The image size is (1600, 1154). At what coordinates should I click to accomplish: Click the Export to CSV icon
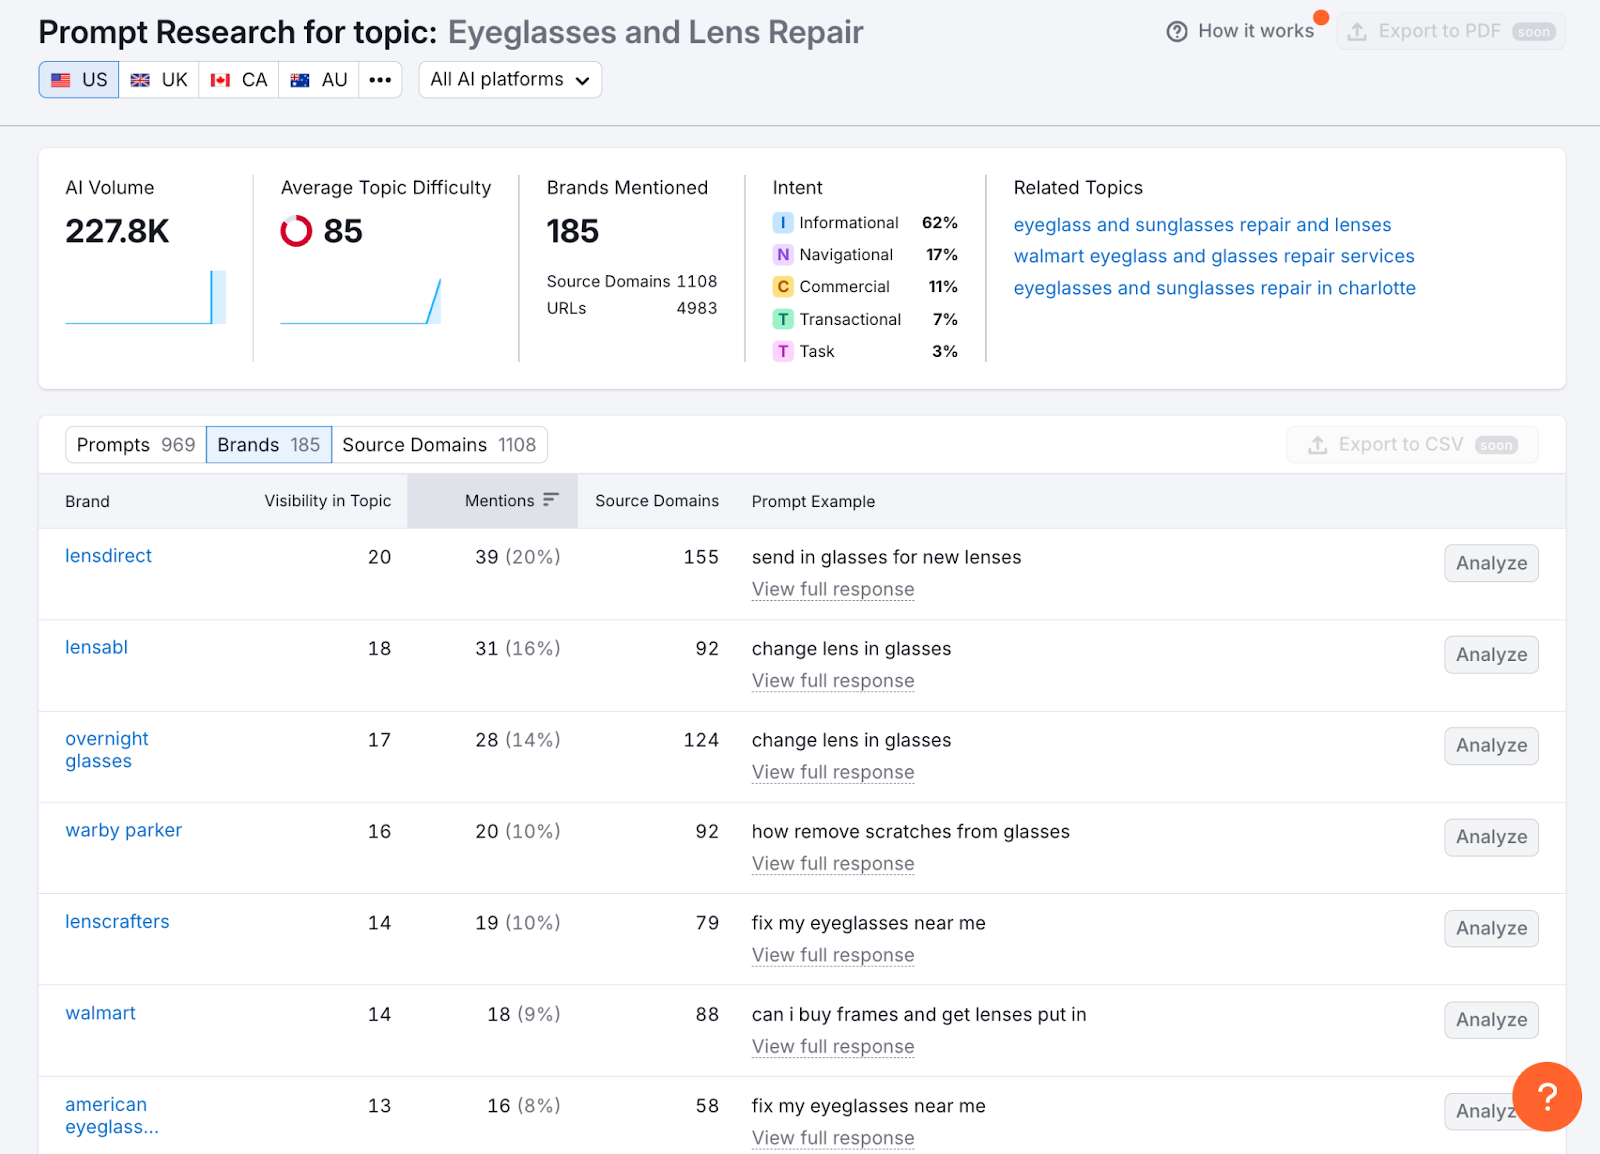coord(1320,444)
